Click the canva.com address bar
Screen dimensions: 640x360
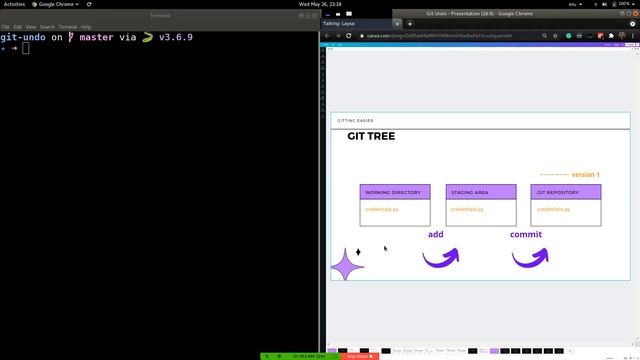pyautogui.click(x=449, y=36)
